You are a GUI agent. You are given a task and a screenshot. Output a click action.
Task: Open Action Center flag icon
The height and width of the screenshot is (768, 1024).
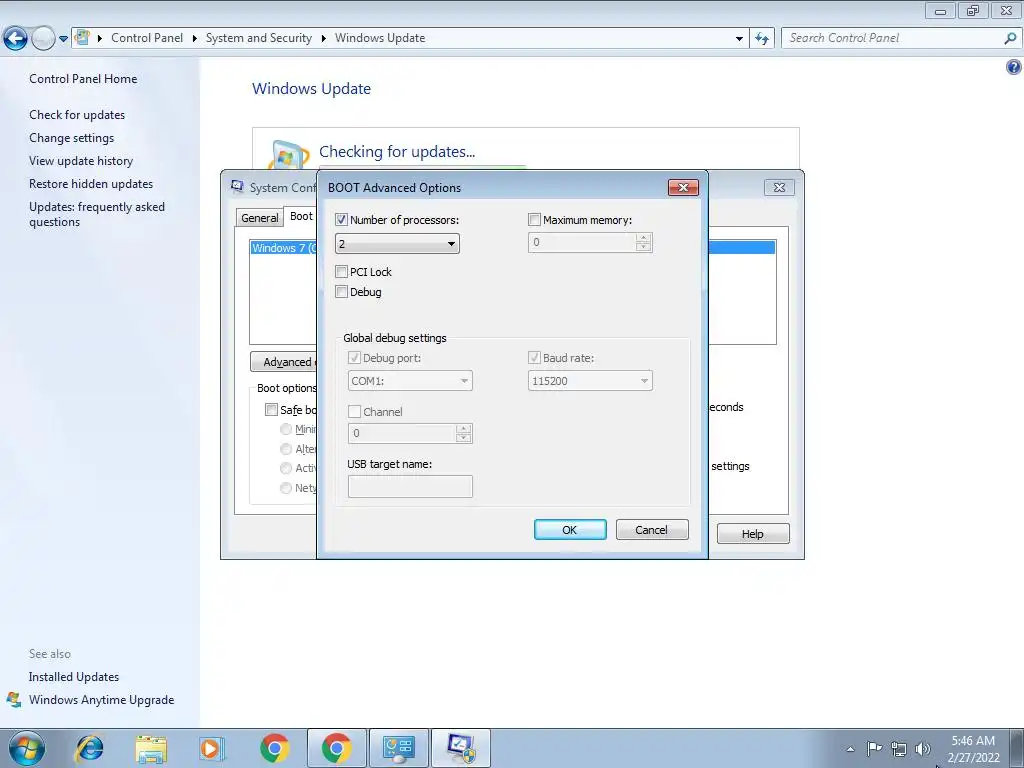[874, 748]
